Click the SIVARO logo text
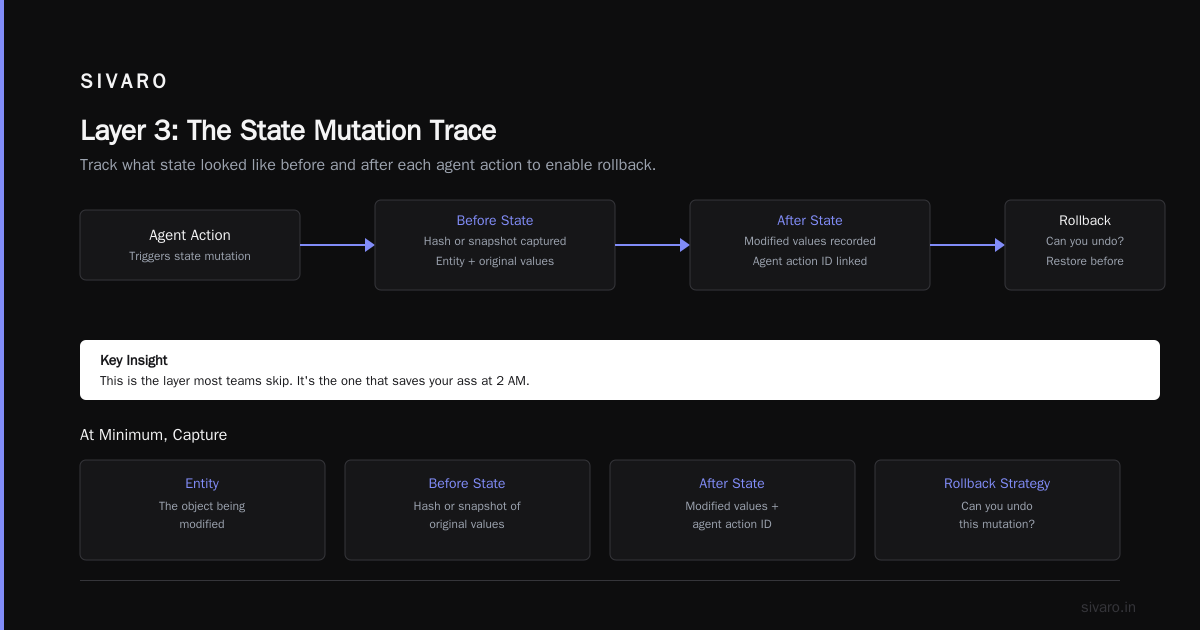Viewport: 1200px width, 630px height. tap(124, 82)
